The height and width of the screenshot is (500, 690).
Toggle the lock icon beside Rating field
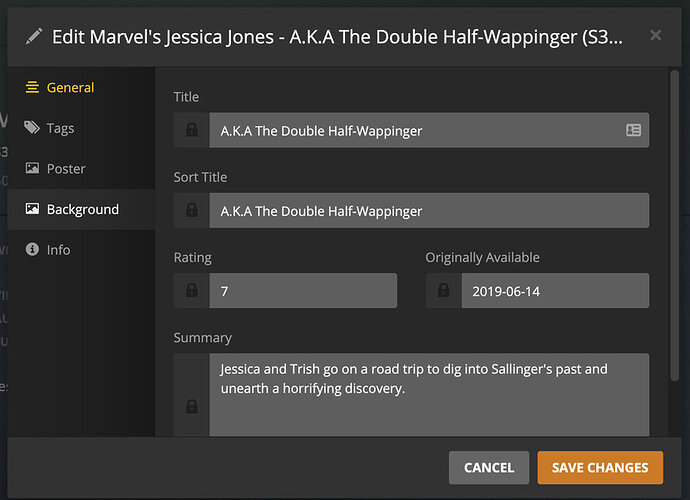(191, 290)
